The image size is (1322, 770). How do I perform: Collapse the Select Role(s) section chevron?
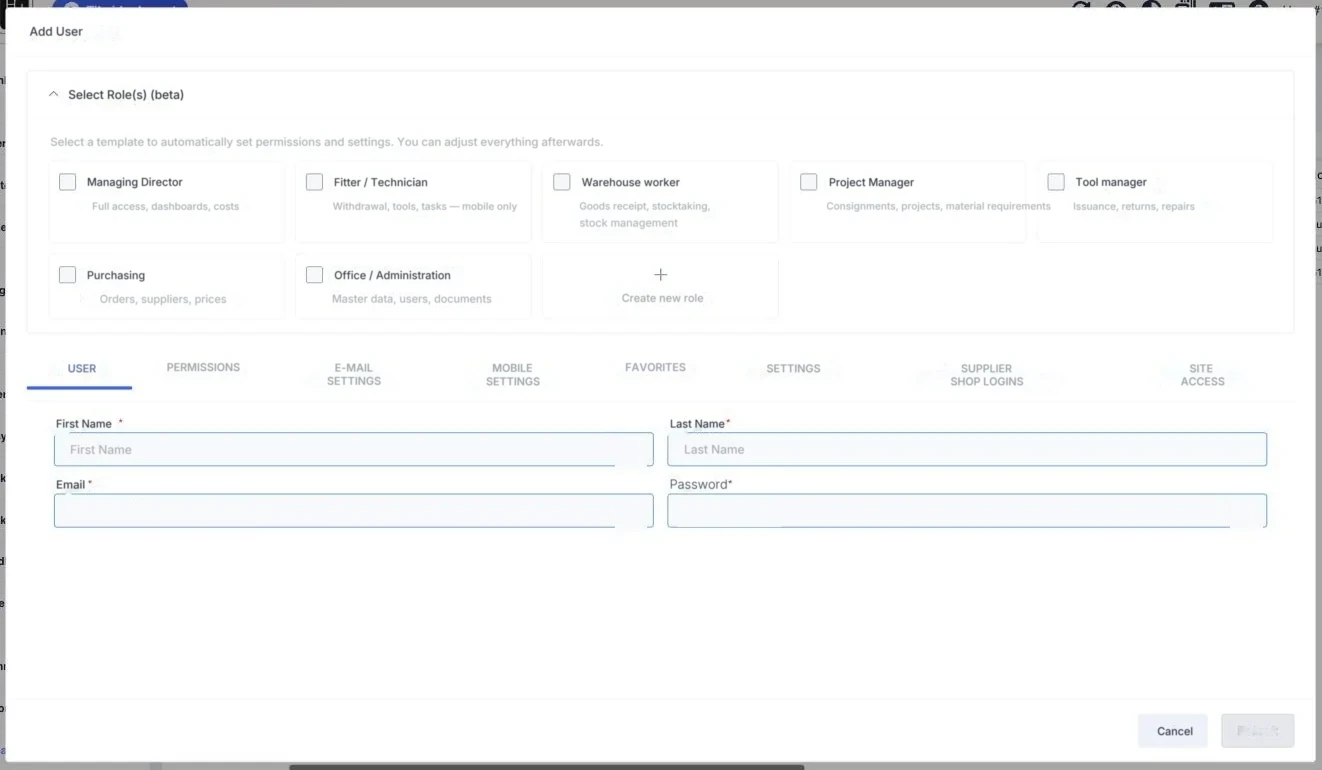(x=54, y=95)
